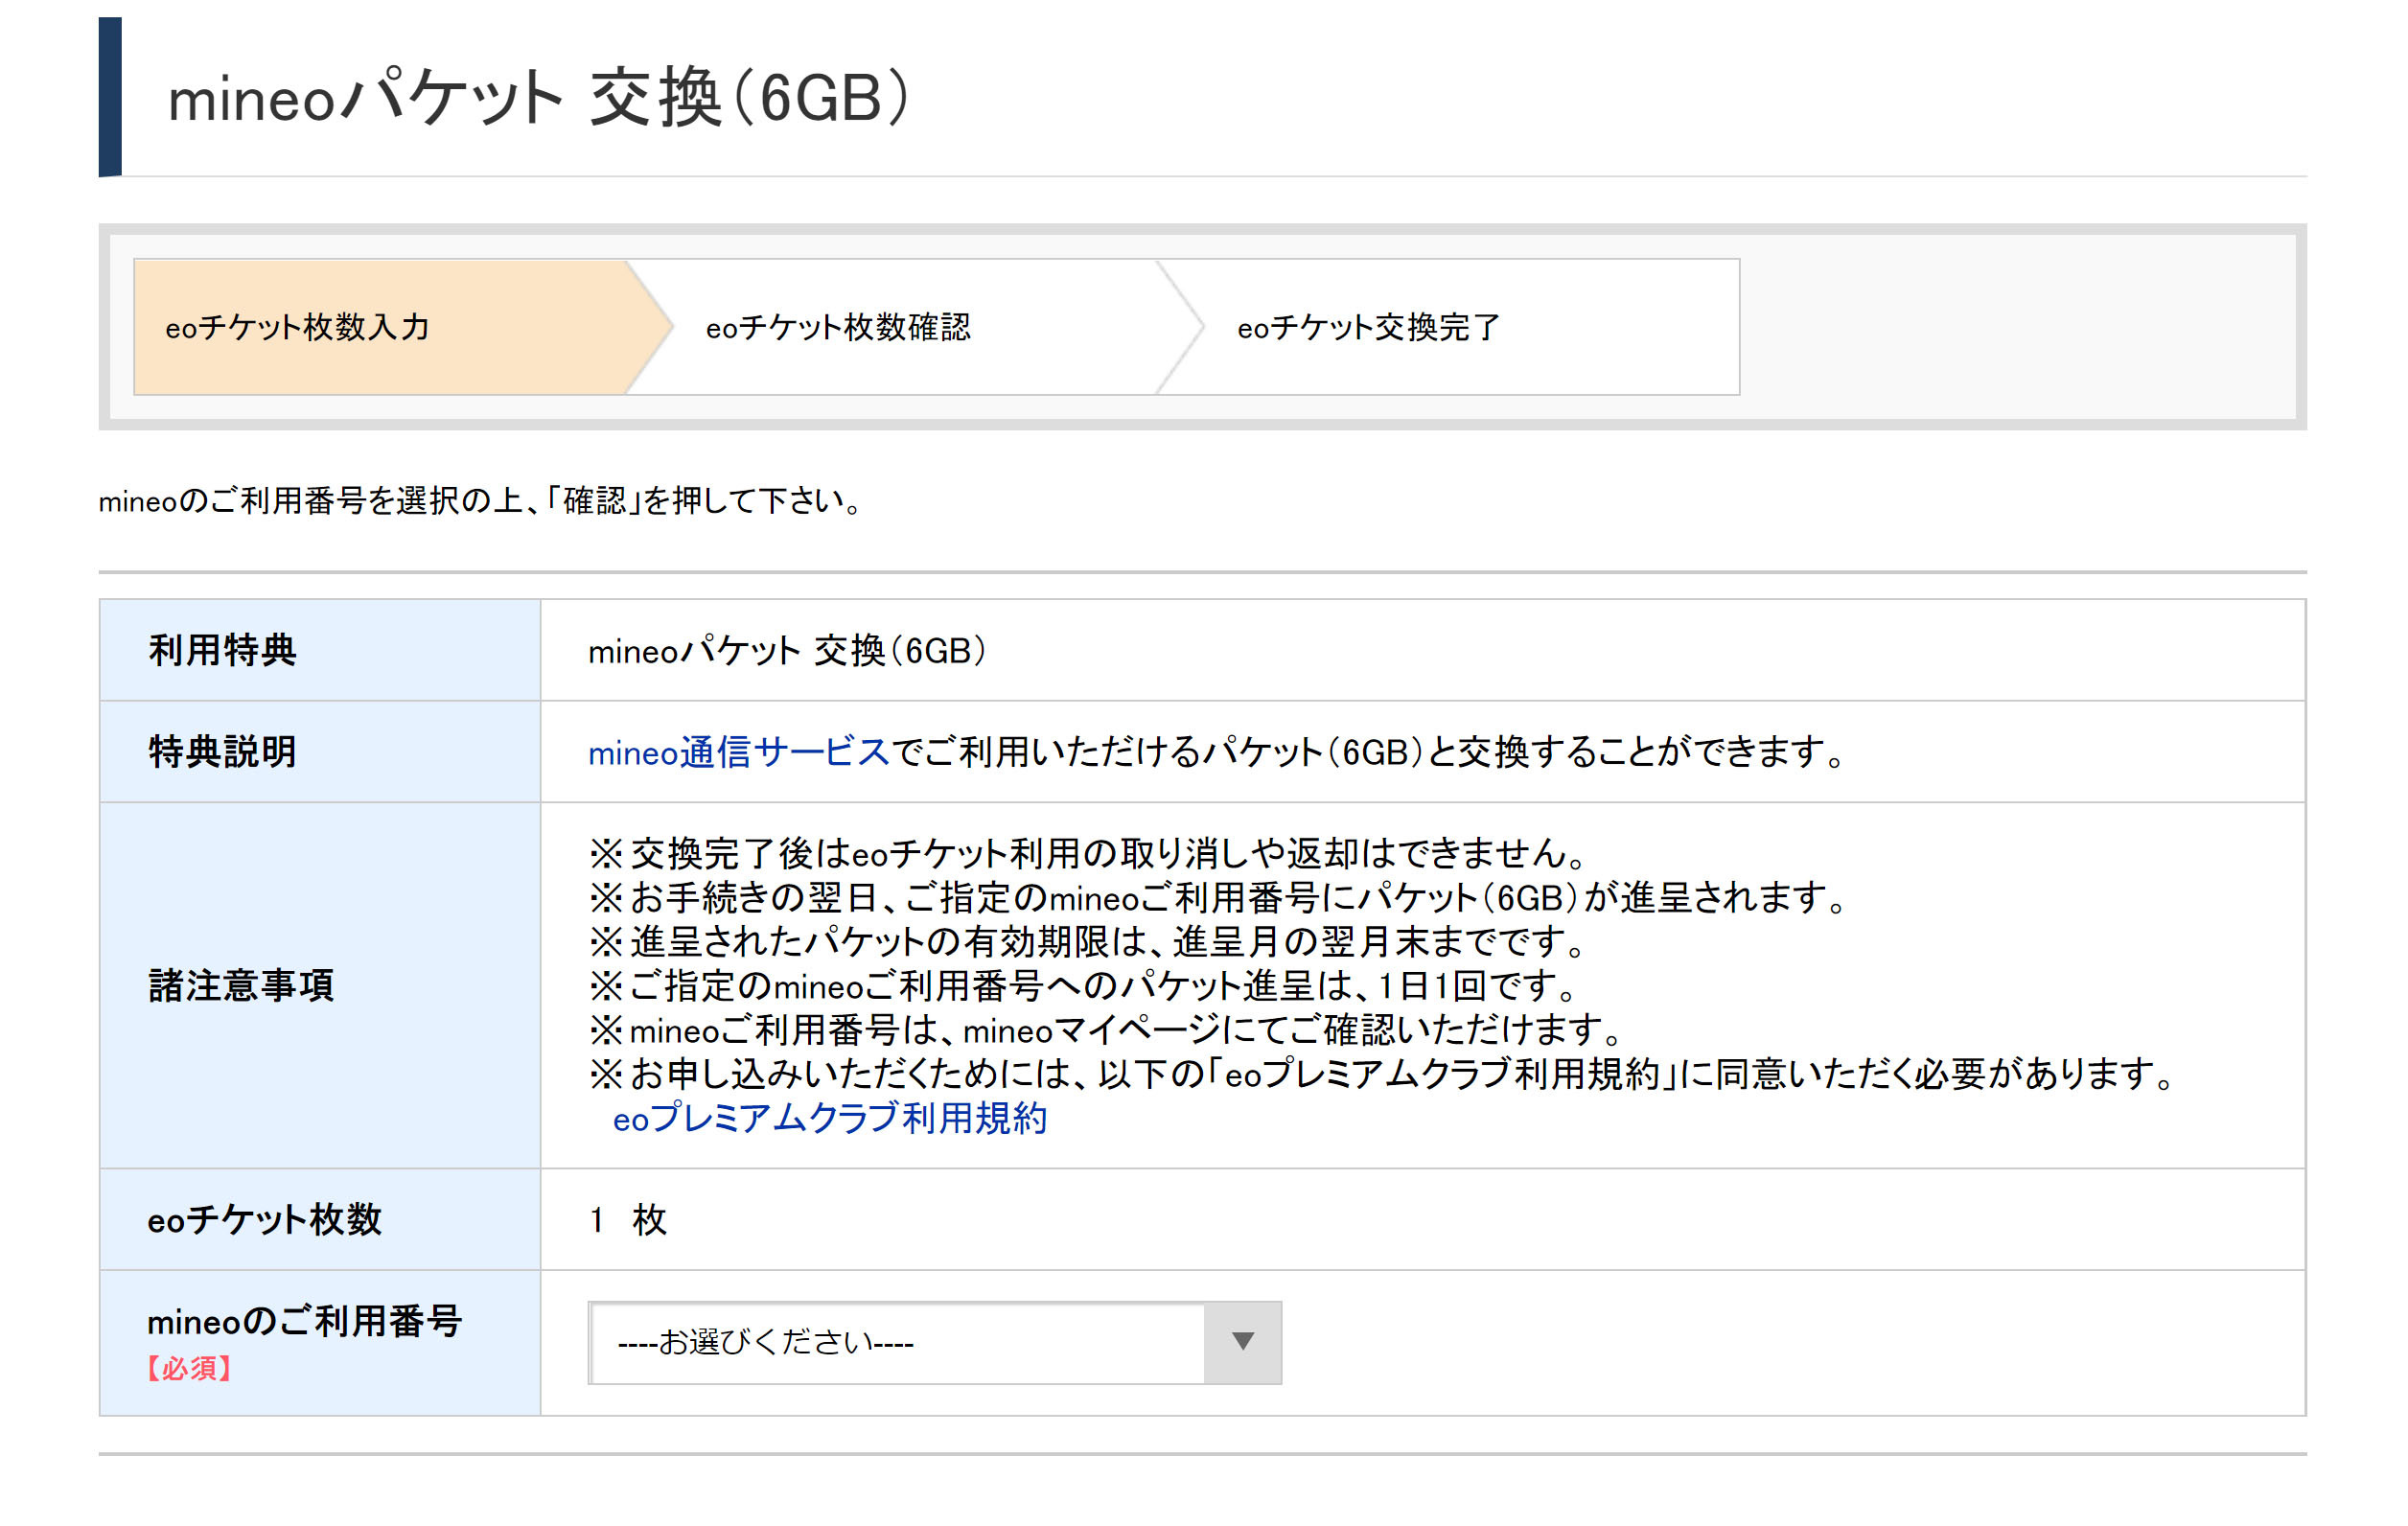Viewport: 2408px width, 1526px height.
Task: Click the 諸注意事項 row header
Action: pyautogui.click(x=240, y=985)
